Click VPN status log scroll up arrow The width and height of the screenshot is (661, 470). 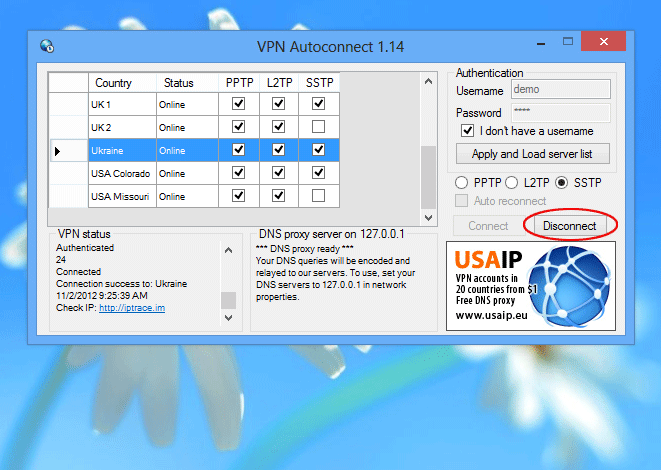tap(228, 250)
